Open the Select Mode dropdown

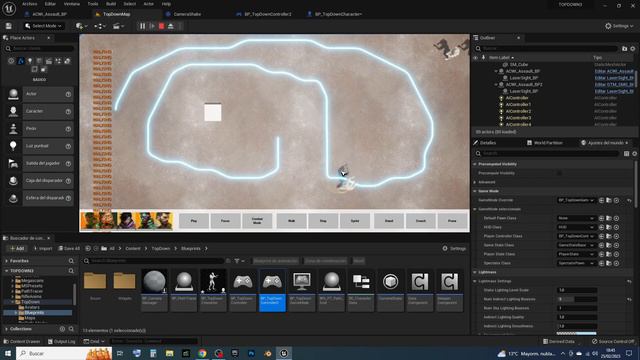click(43, 26)
